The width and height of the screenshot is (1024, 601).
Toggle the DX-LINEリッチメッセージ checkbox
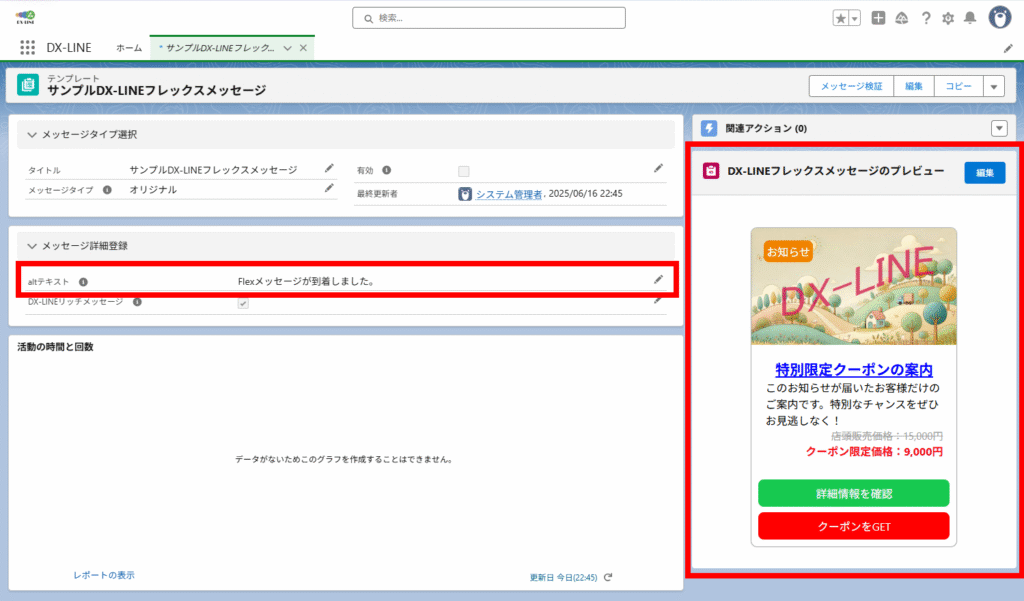(x=242, y=303)
